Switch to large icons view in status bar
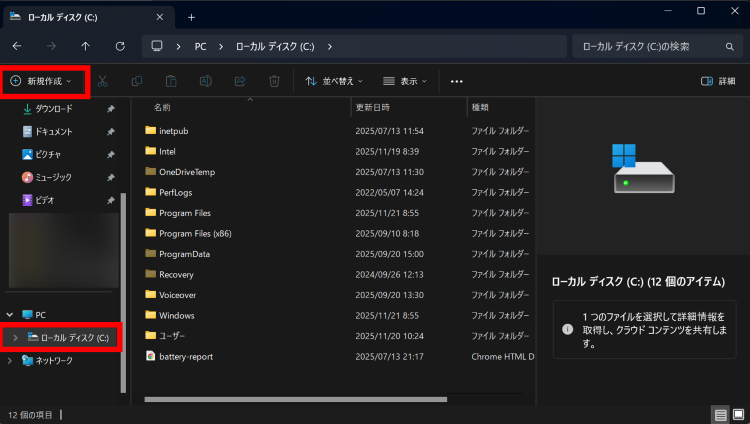 pos(738,414)
